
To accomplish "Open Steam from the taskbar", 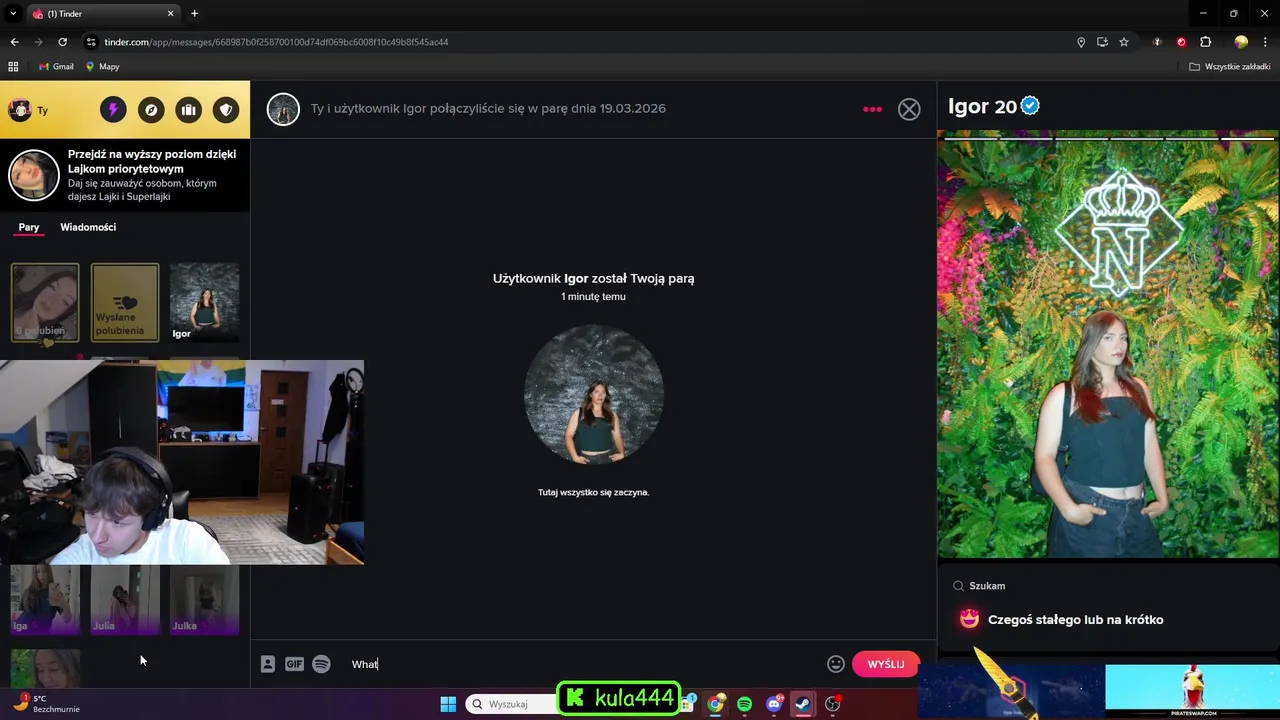I will coord(802,704).
